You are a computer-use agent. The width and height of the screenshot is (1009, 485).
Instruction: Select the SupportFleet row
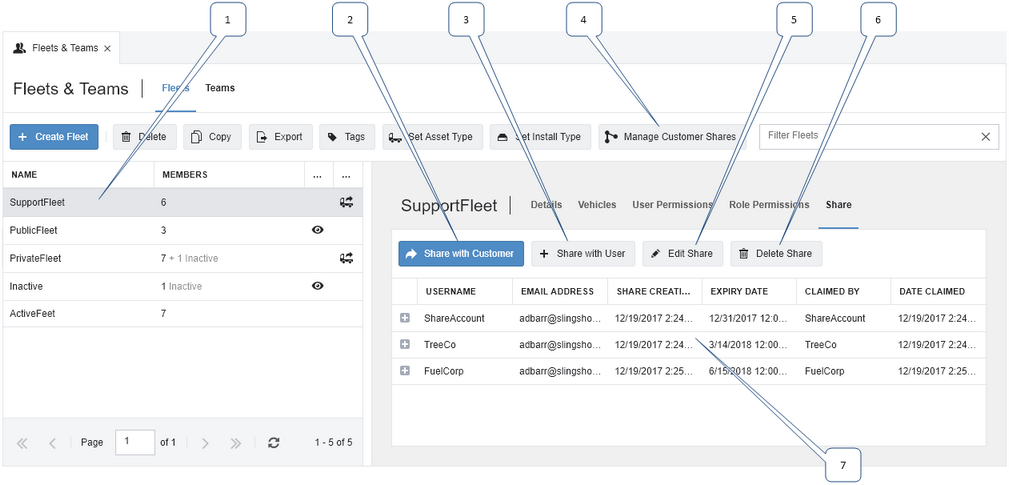click(183, 202)
